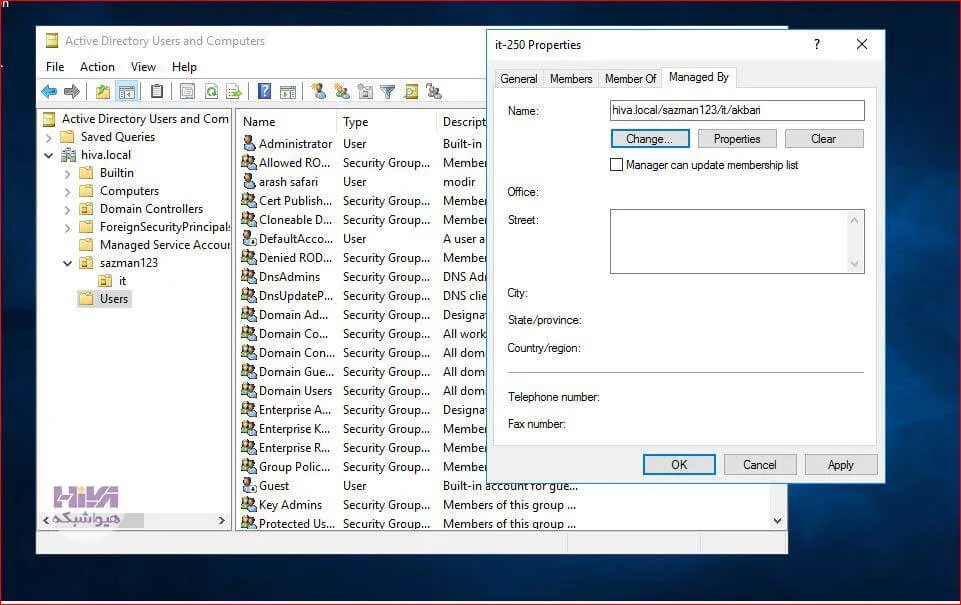The image size is (961, 605).
Task: Toggle the Show/Hide Console Tree icon
Action: (127, 92)
